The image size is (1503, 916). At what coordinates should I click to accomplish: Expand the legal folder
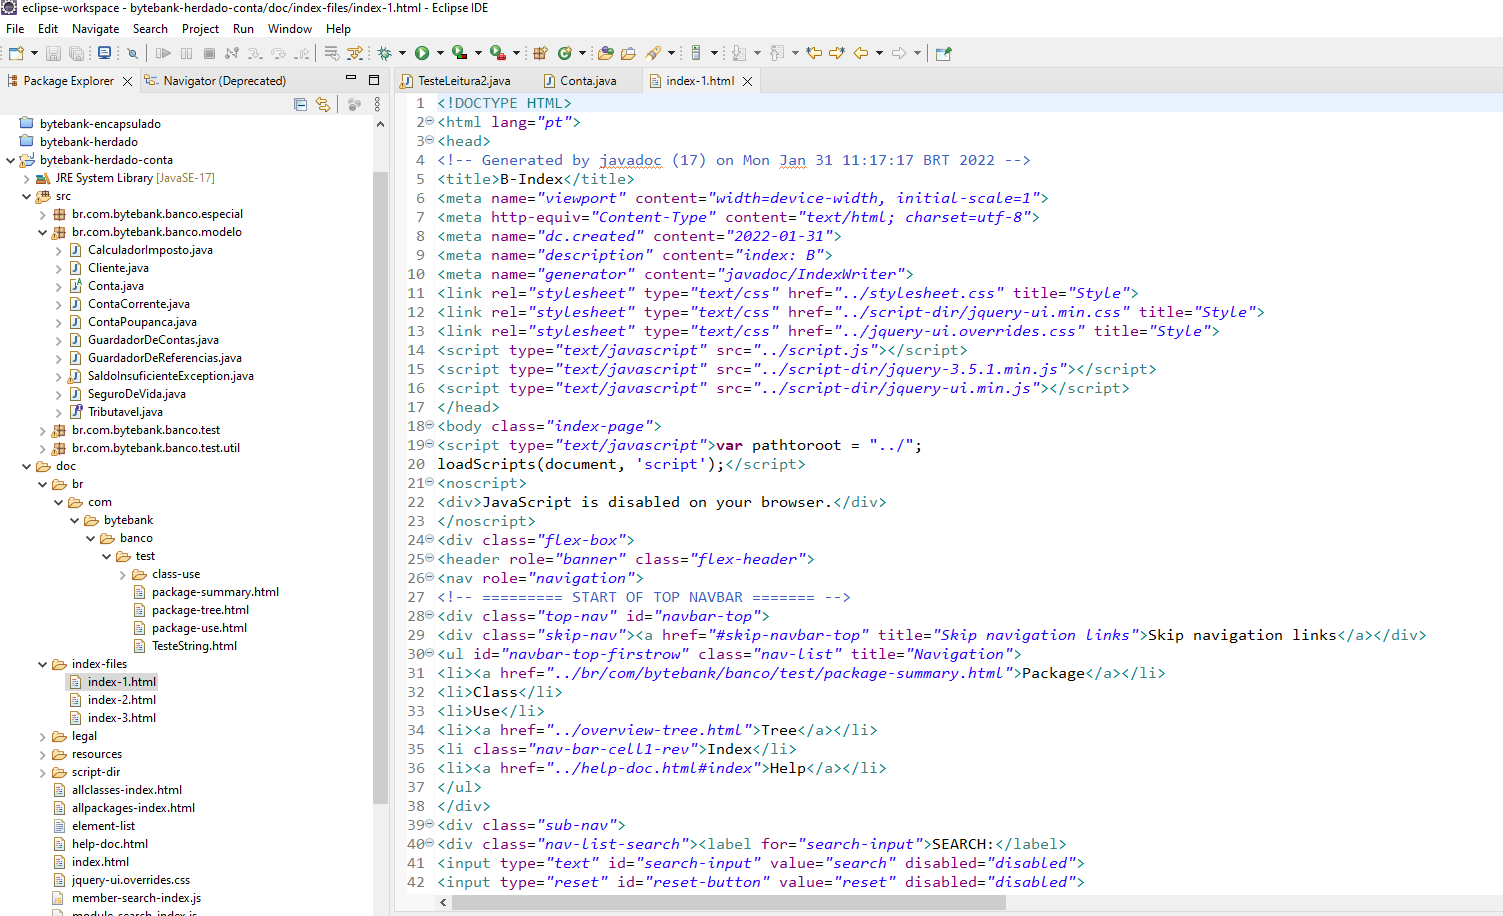click(43, 736)
